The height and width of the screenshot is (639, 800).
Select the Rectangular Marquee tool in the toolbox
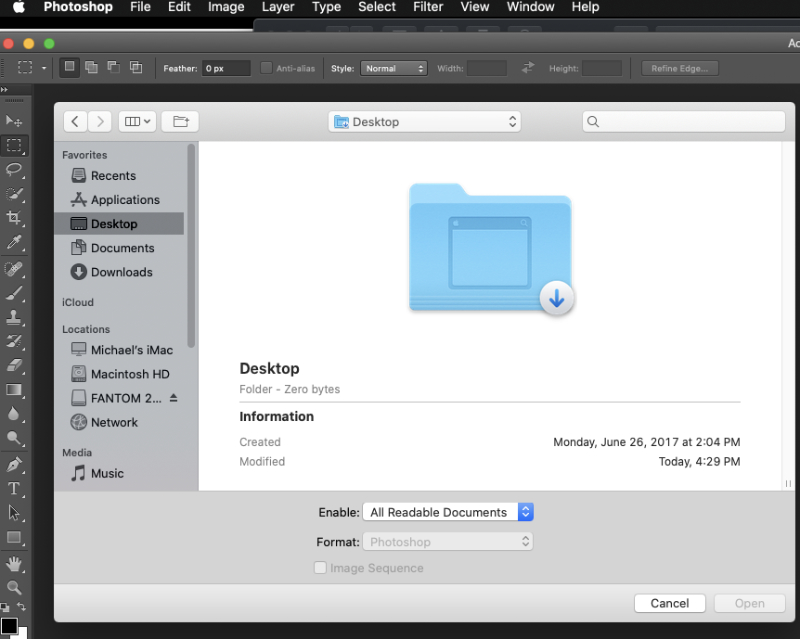pyautogui.click(x=14, y=145)
